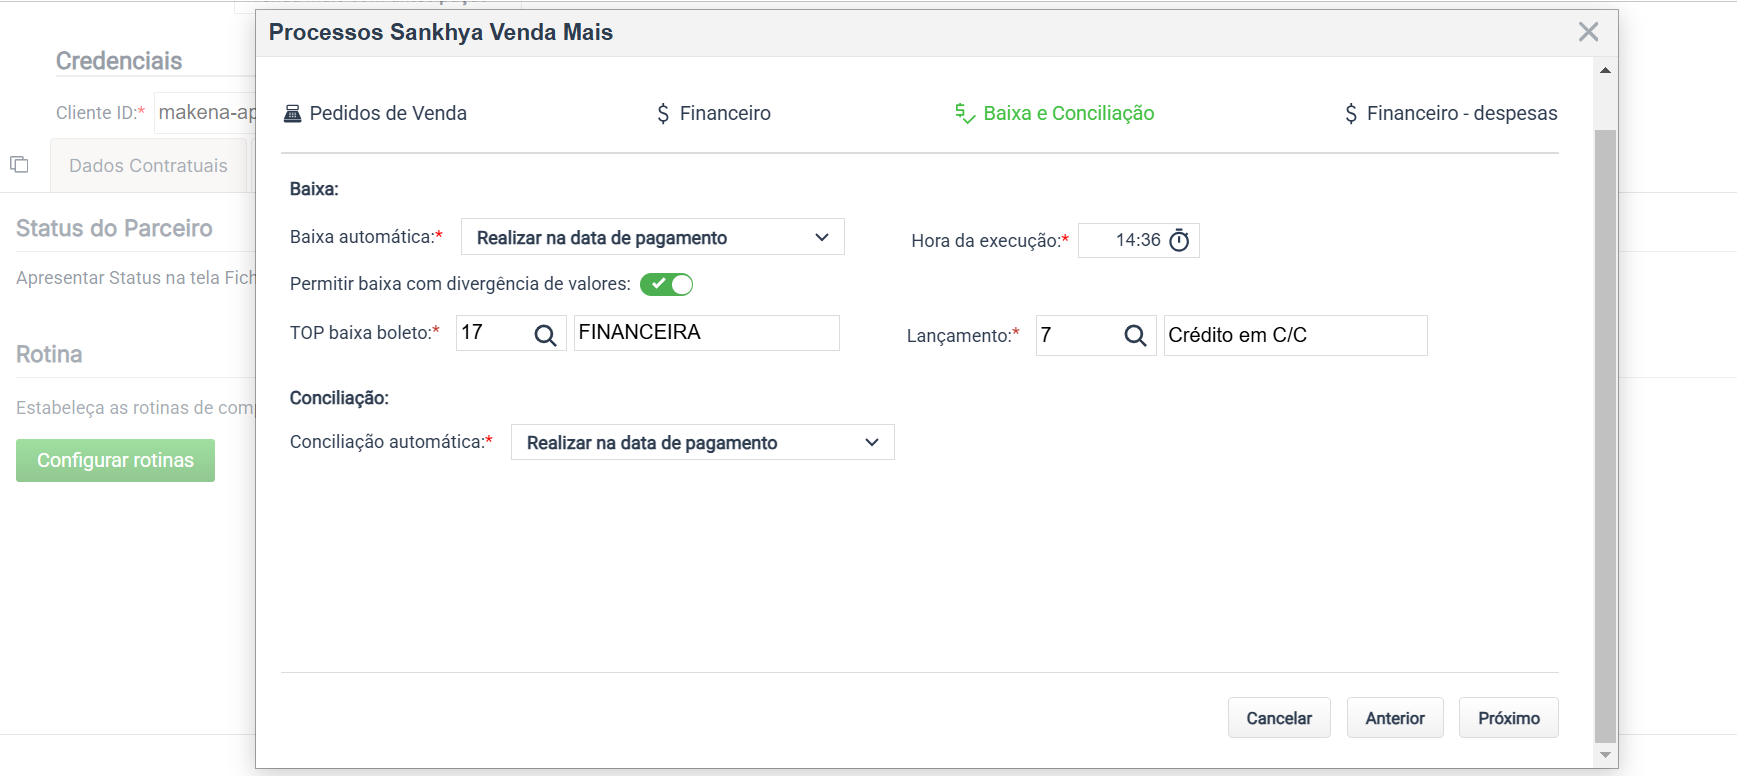Click the Baixa: section label
This screenshot has width=1737, height=776.
pyautogui.click(x=314, y=189)
